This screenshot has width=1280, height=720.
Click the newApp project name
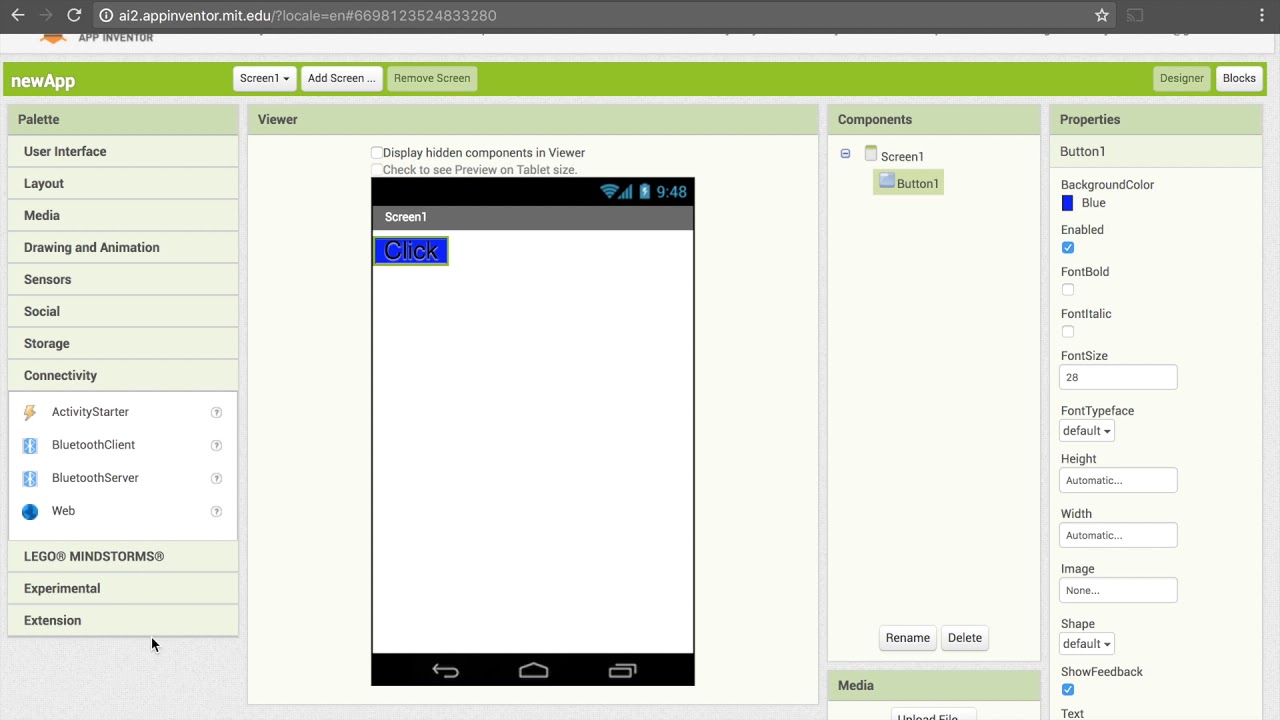tap(43, 81)
